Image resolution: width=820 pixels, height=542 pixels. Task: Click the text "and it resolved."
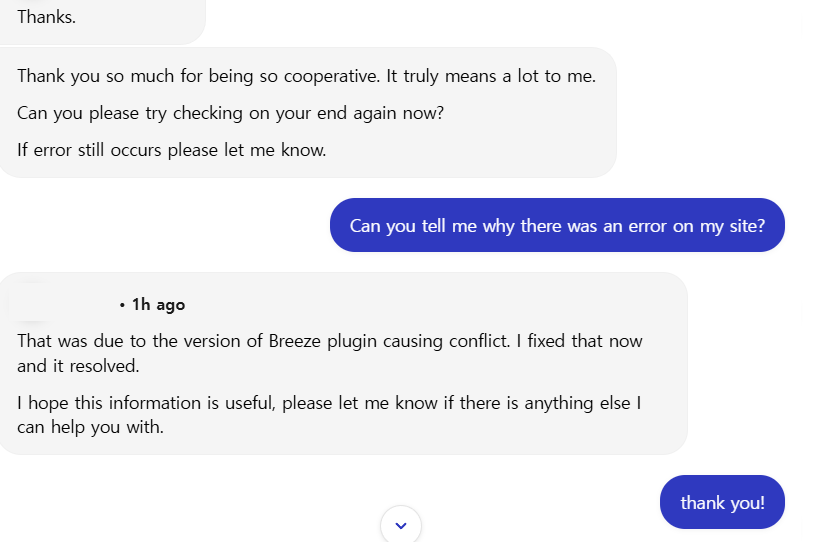tap(78, 366)
